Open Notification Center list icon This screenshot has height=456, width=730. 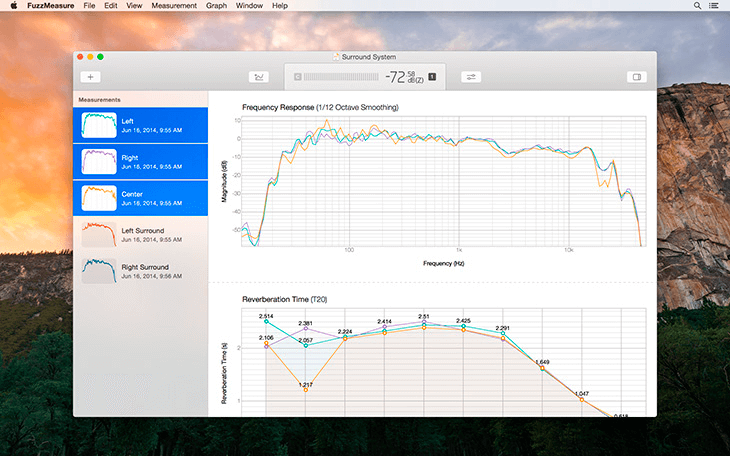(713, 6)
